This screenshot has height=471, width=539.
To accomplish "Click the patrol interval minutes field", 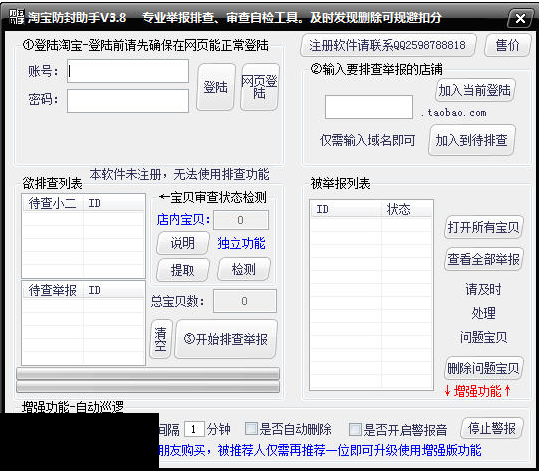I will pos(194,429).
